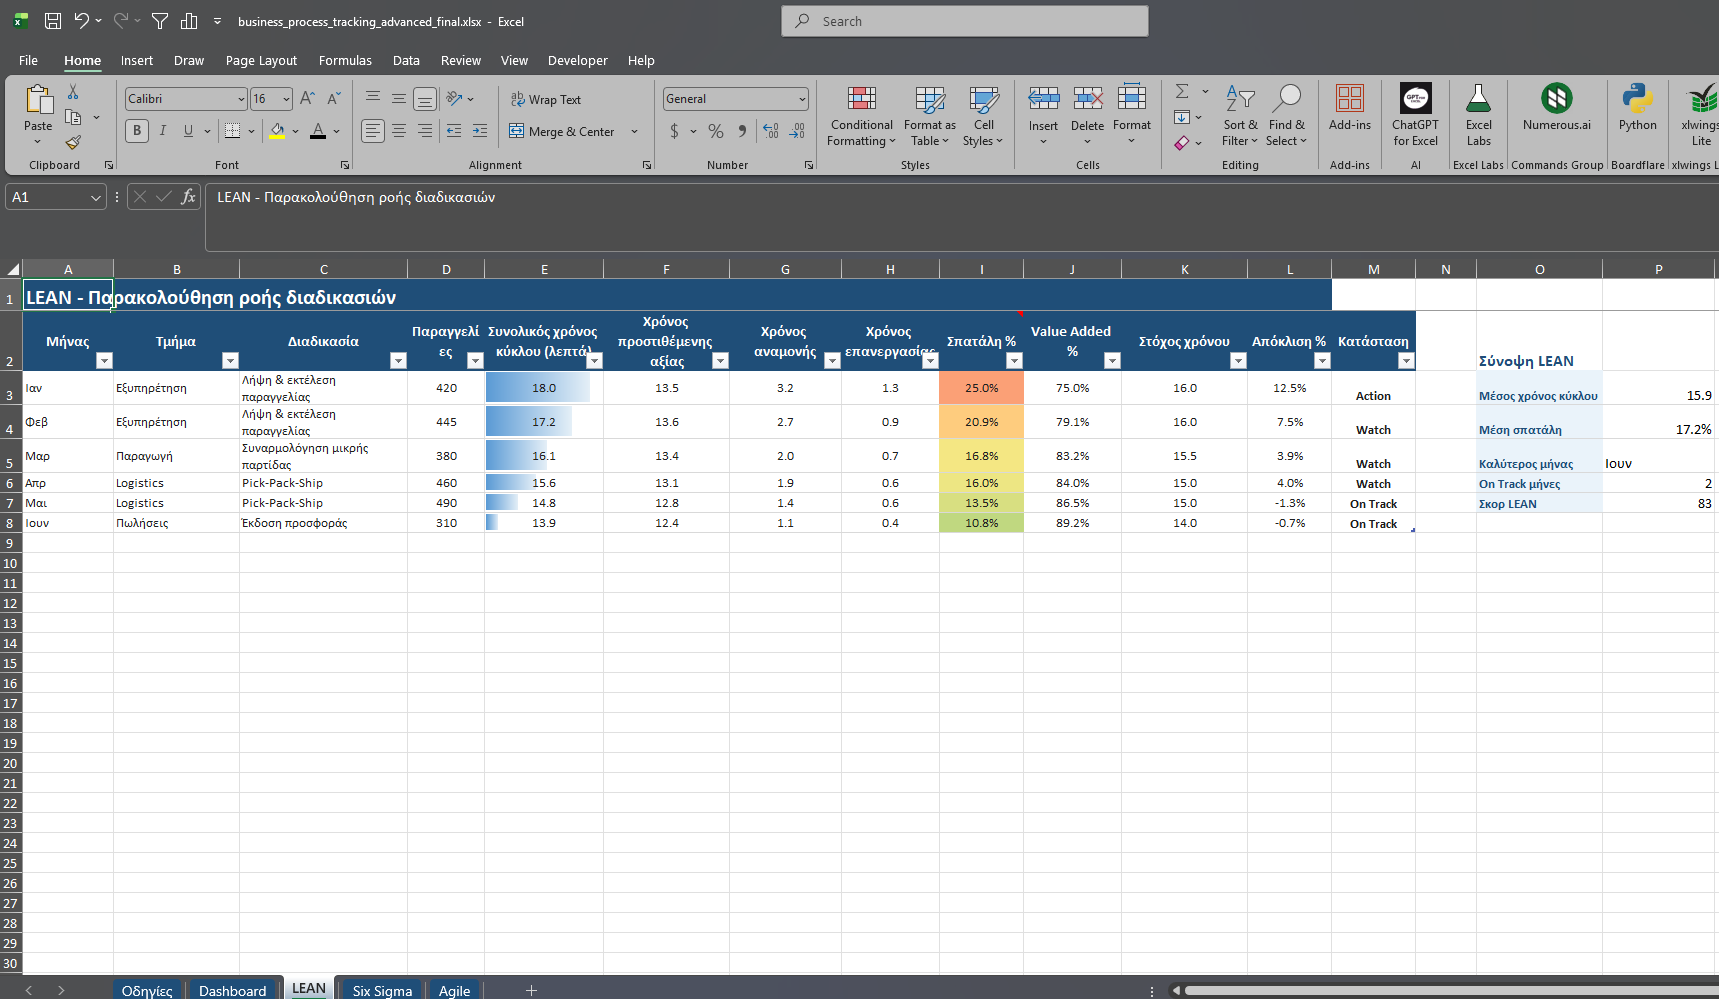
Task: Switch to the Six Sigma sheet tab
Action: click(382, 990)
